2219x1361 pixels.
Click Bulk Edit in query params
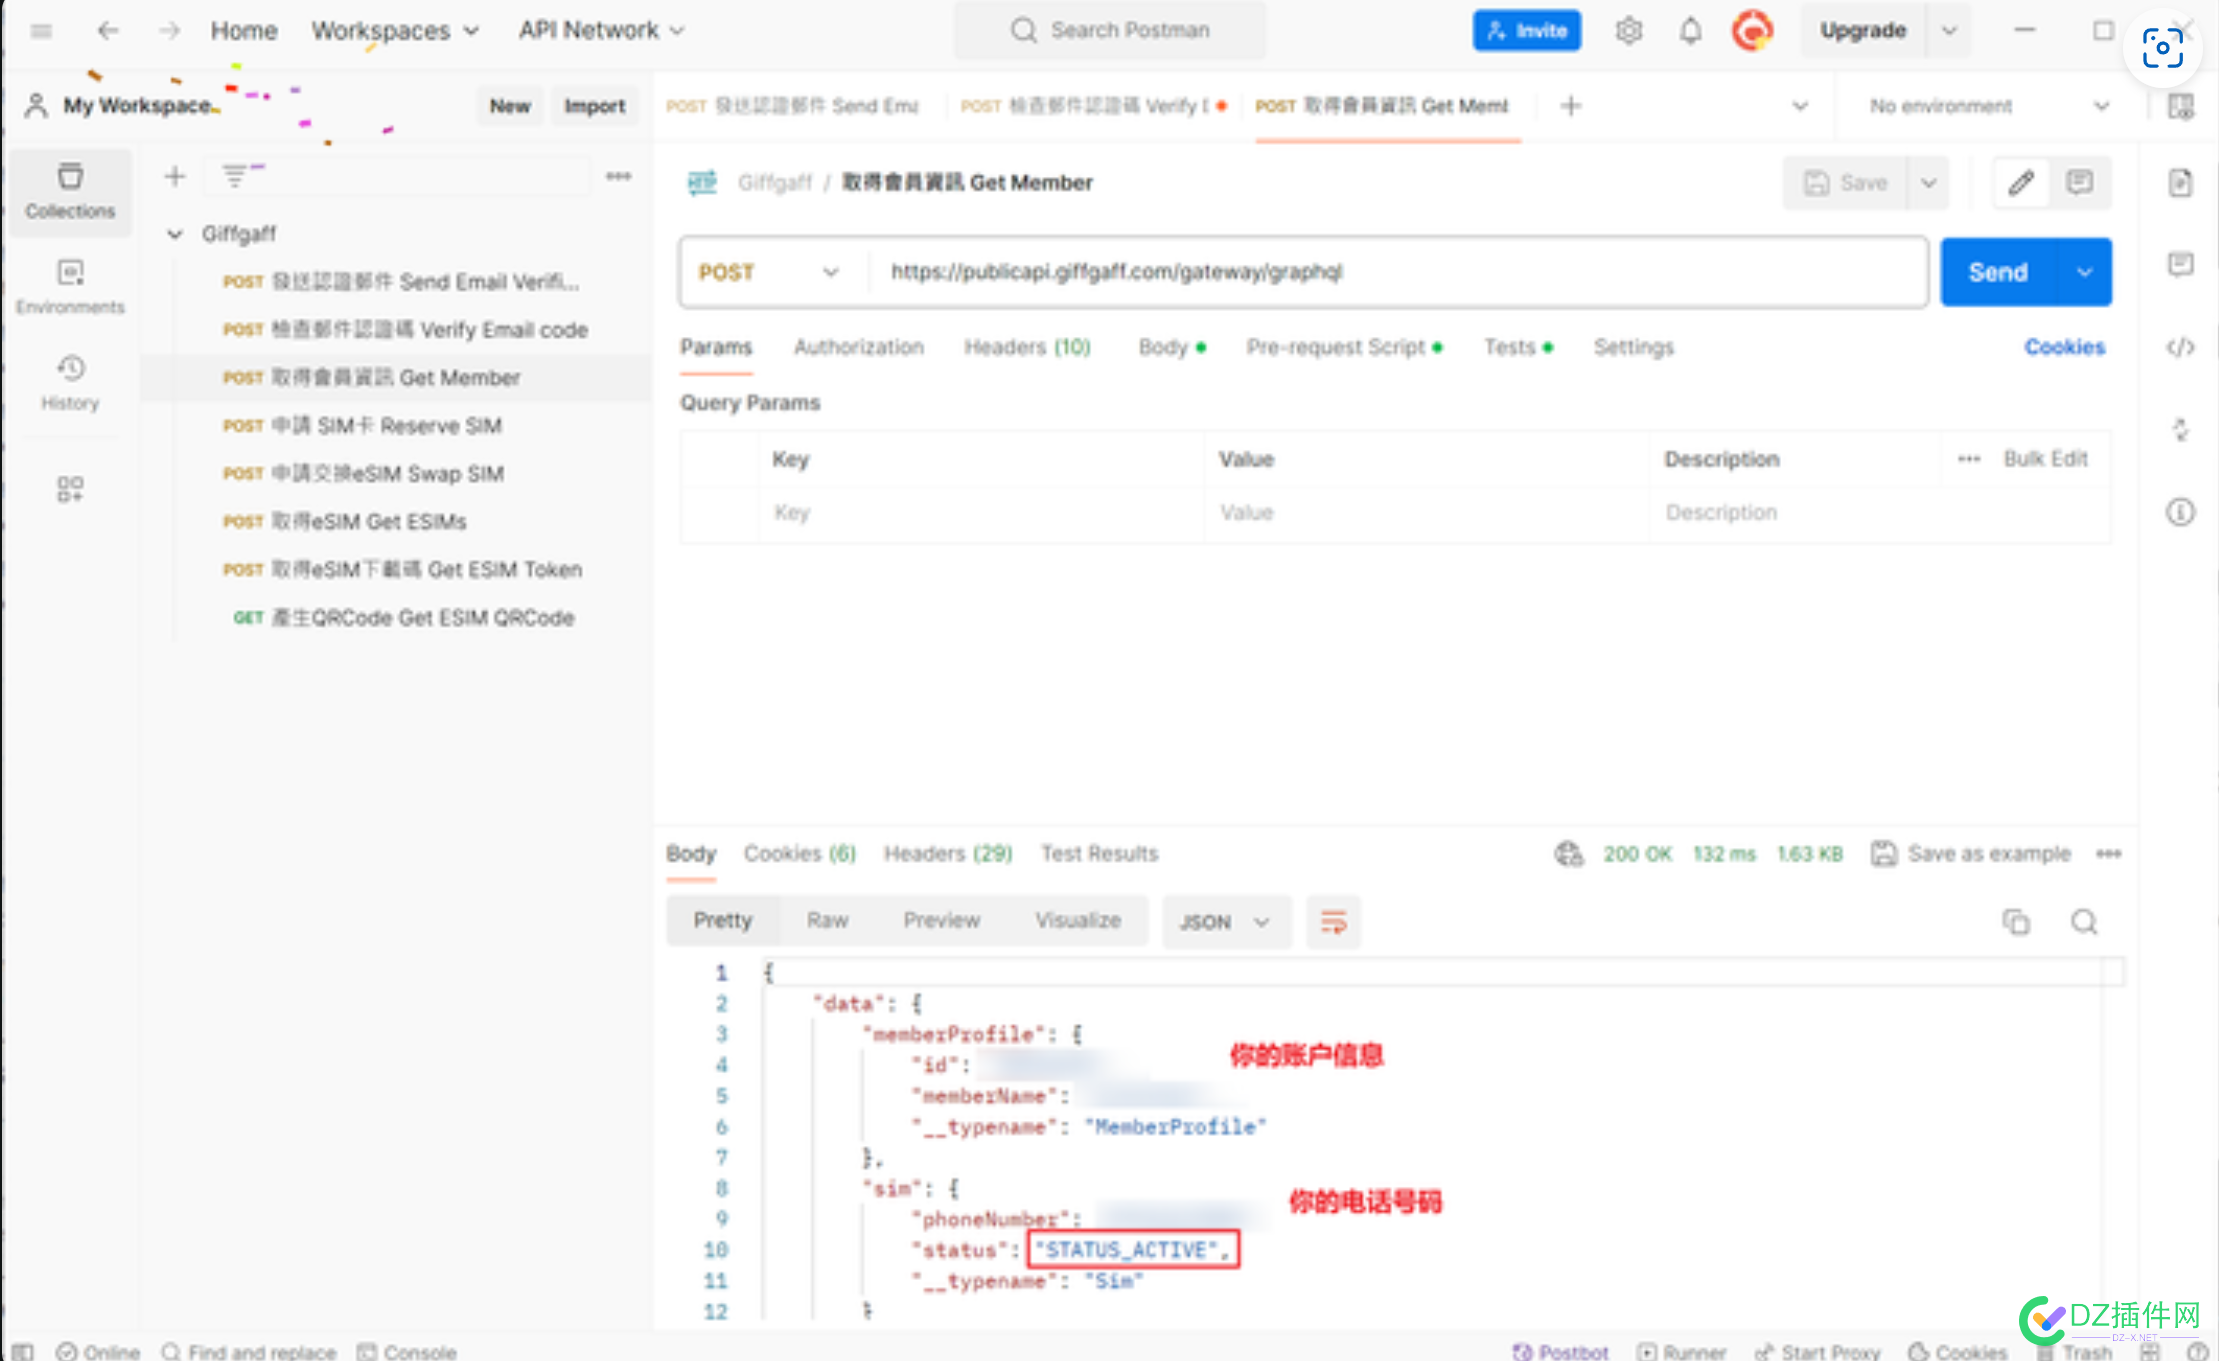pos(2045,459)
